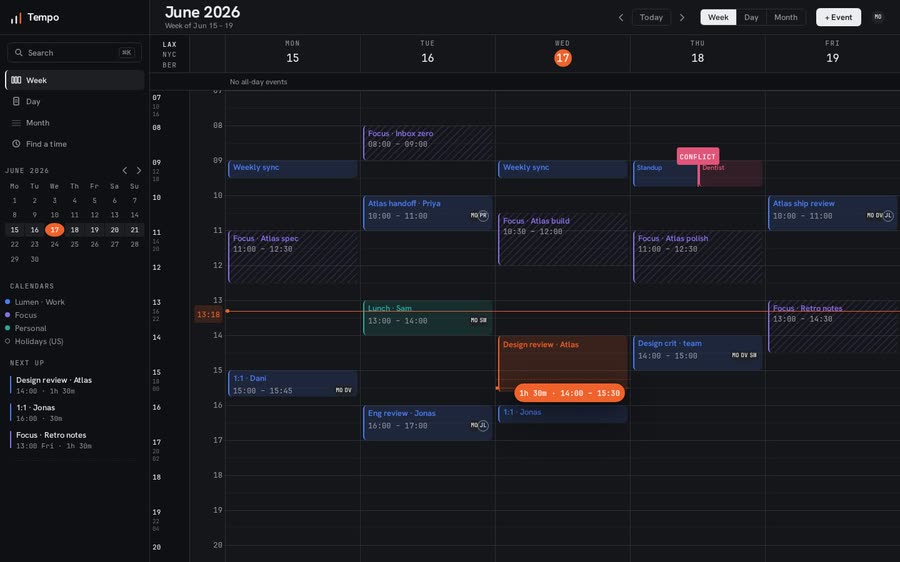Click the Tempo logo icon

(16, 18)
